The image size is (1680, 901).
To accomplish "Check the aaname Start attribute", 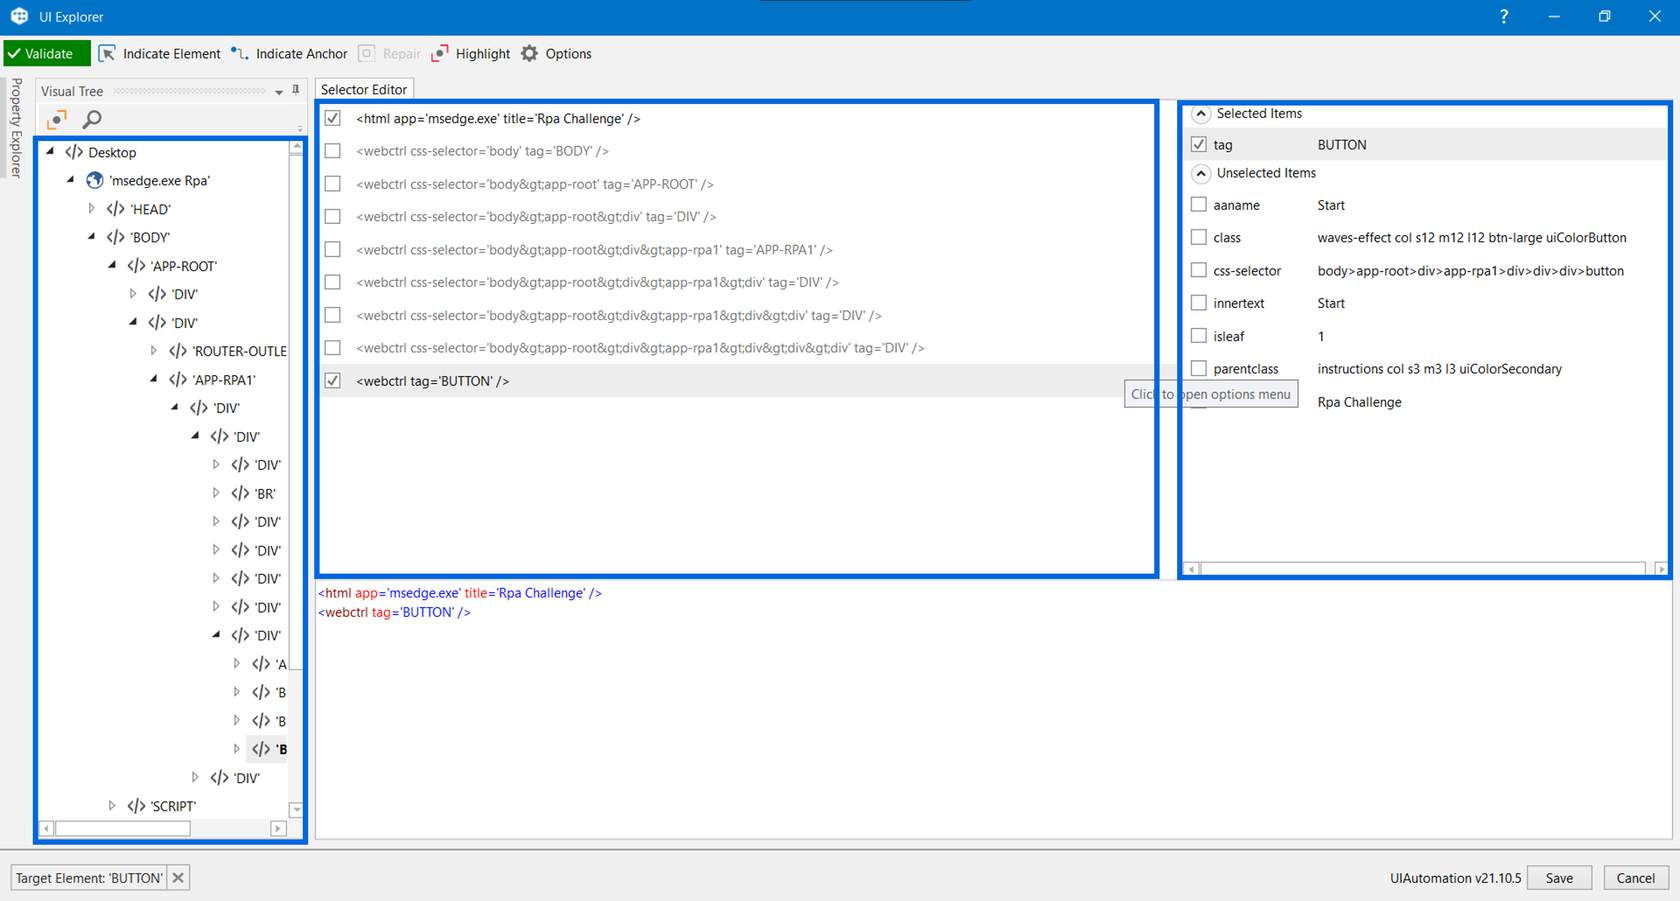I will [1199, 205].
